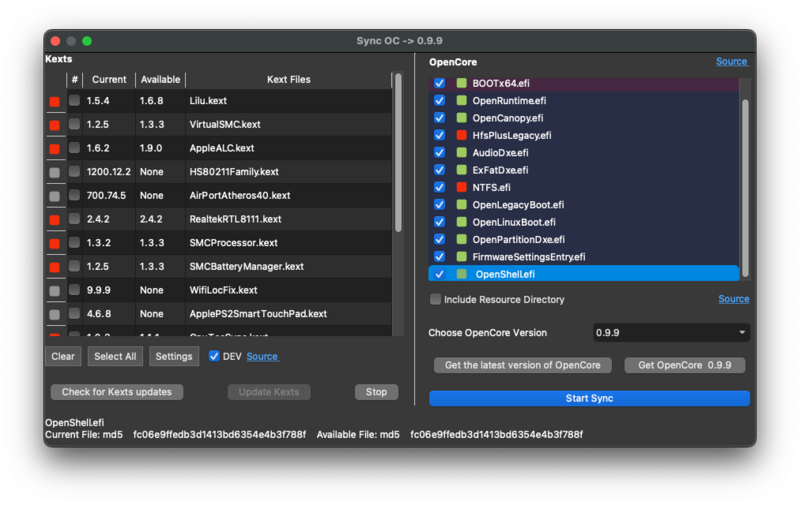Open kext Settings
The image size is (800, 505).
tap(174, 357)
